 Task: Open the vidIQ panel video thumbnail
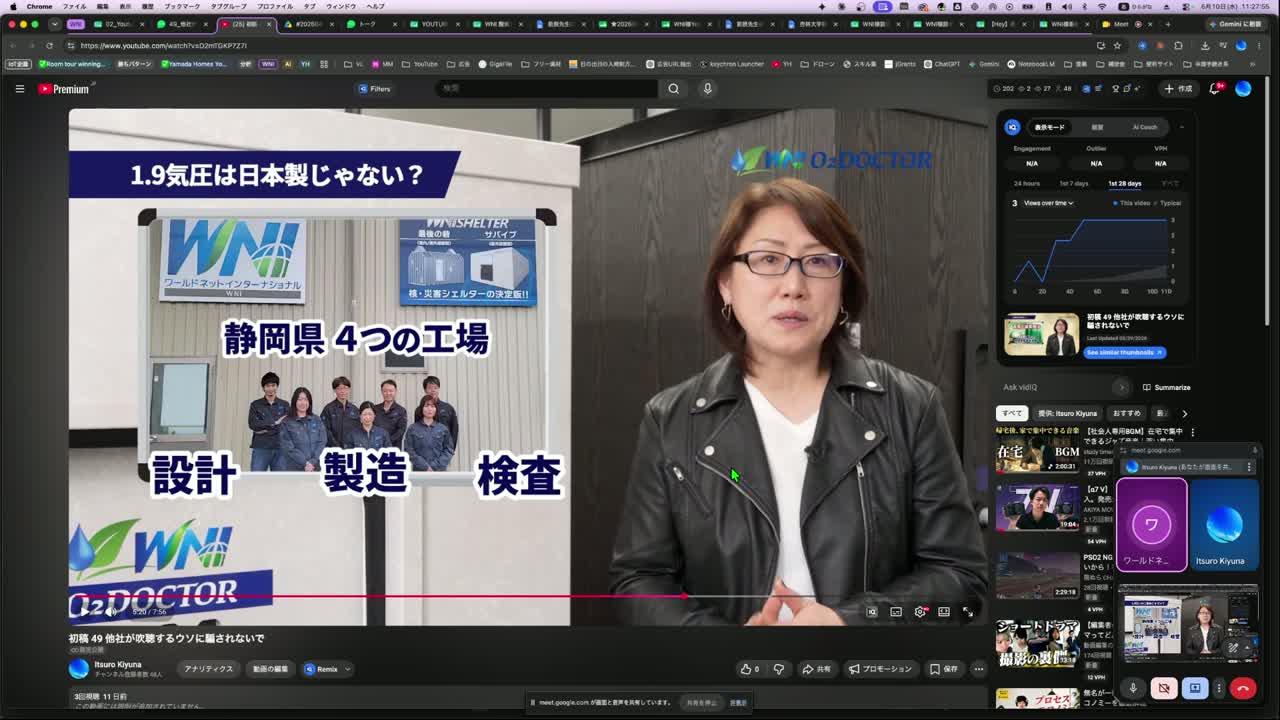pos(1041,336)
